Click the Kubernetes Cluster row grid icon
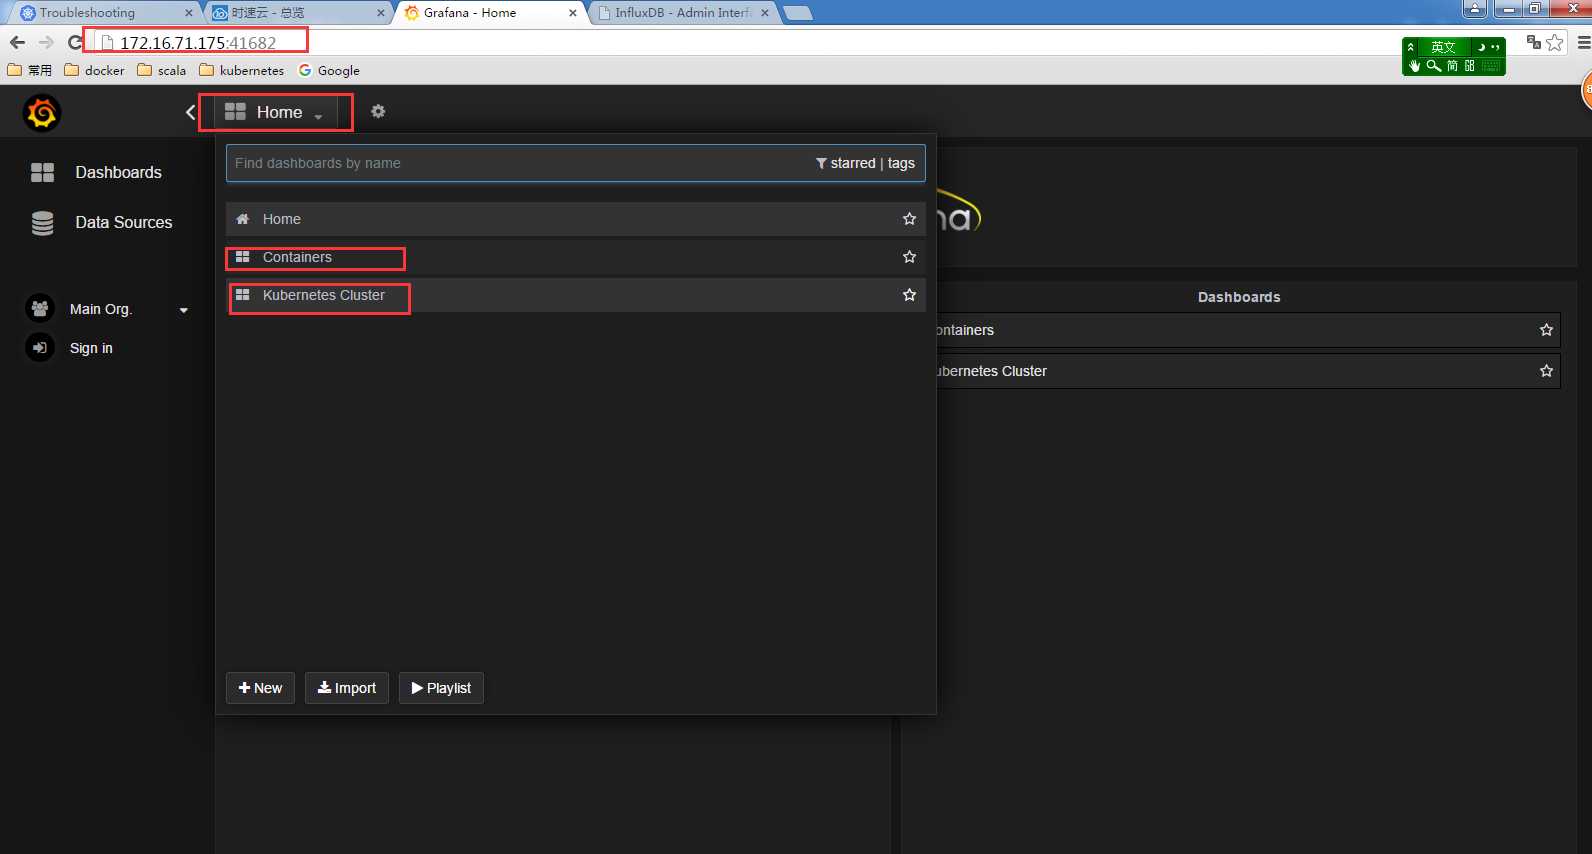Image resolution: width=1592 pixels, height=854 pixels. (242, 295)
